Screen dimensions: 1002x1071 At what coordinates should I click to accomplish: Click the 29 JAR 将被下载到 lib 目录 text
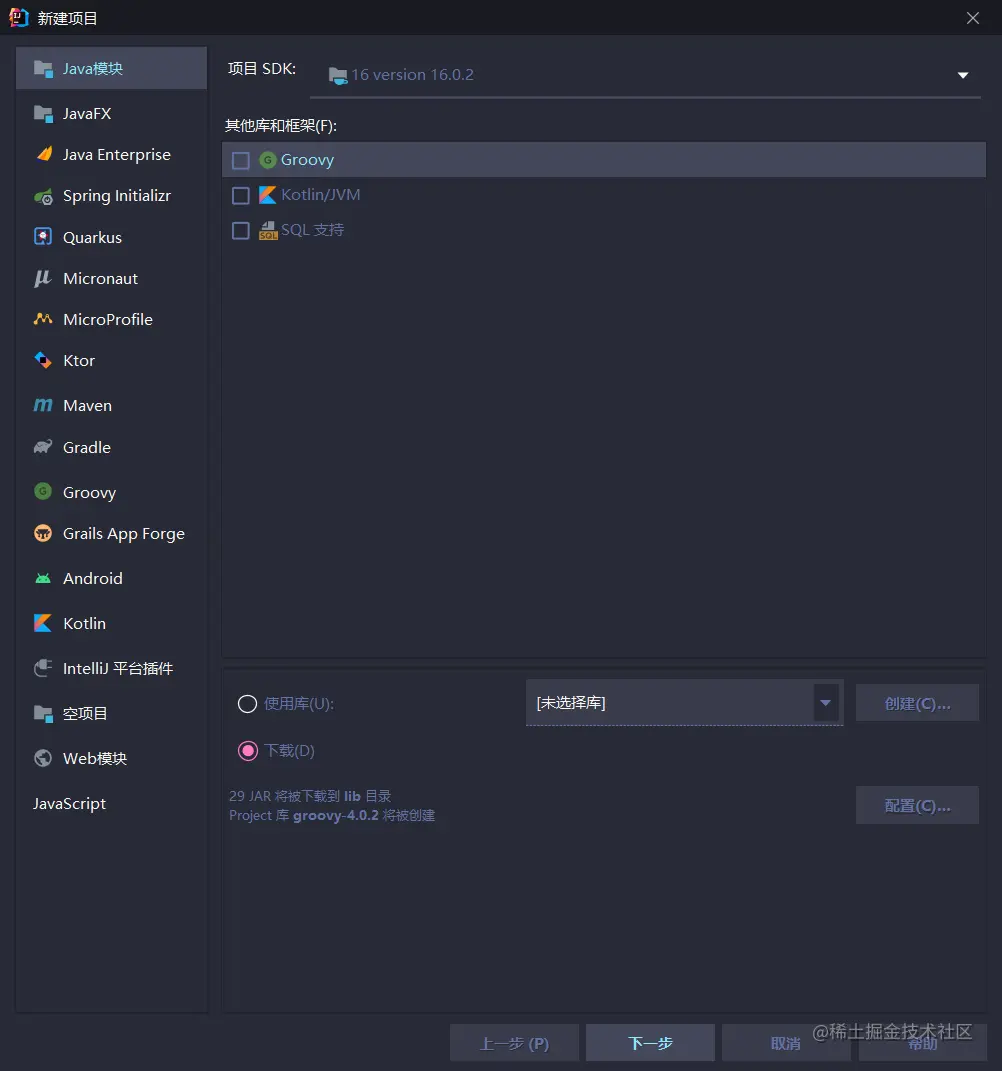click(310, 796)
